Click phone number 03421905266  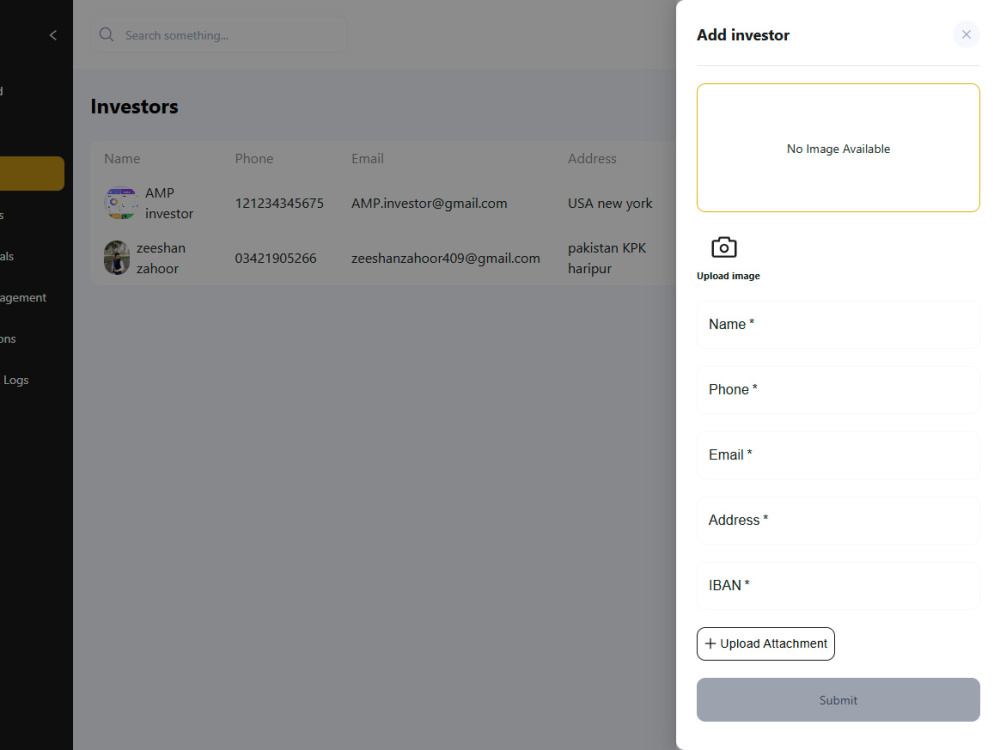[276, 258]
